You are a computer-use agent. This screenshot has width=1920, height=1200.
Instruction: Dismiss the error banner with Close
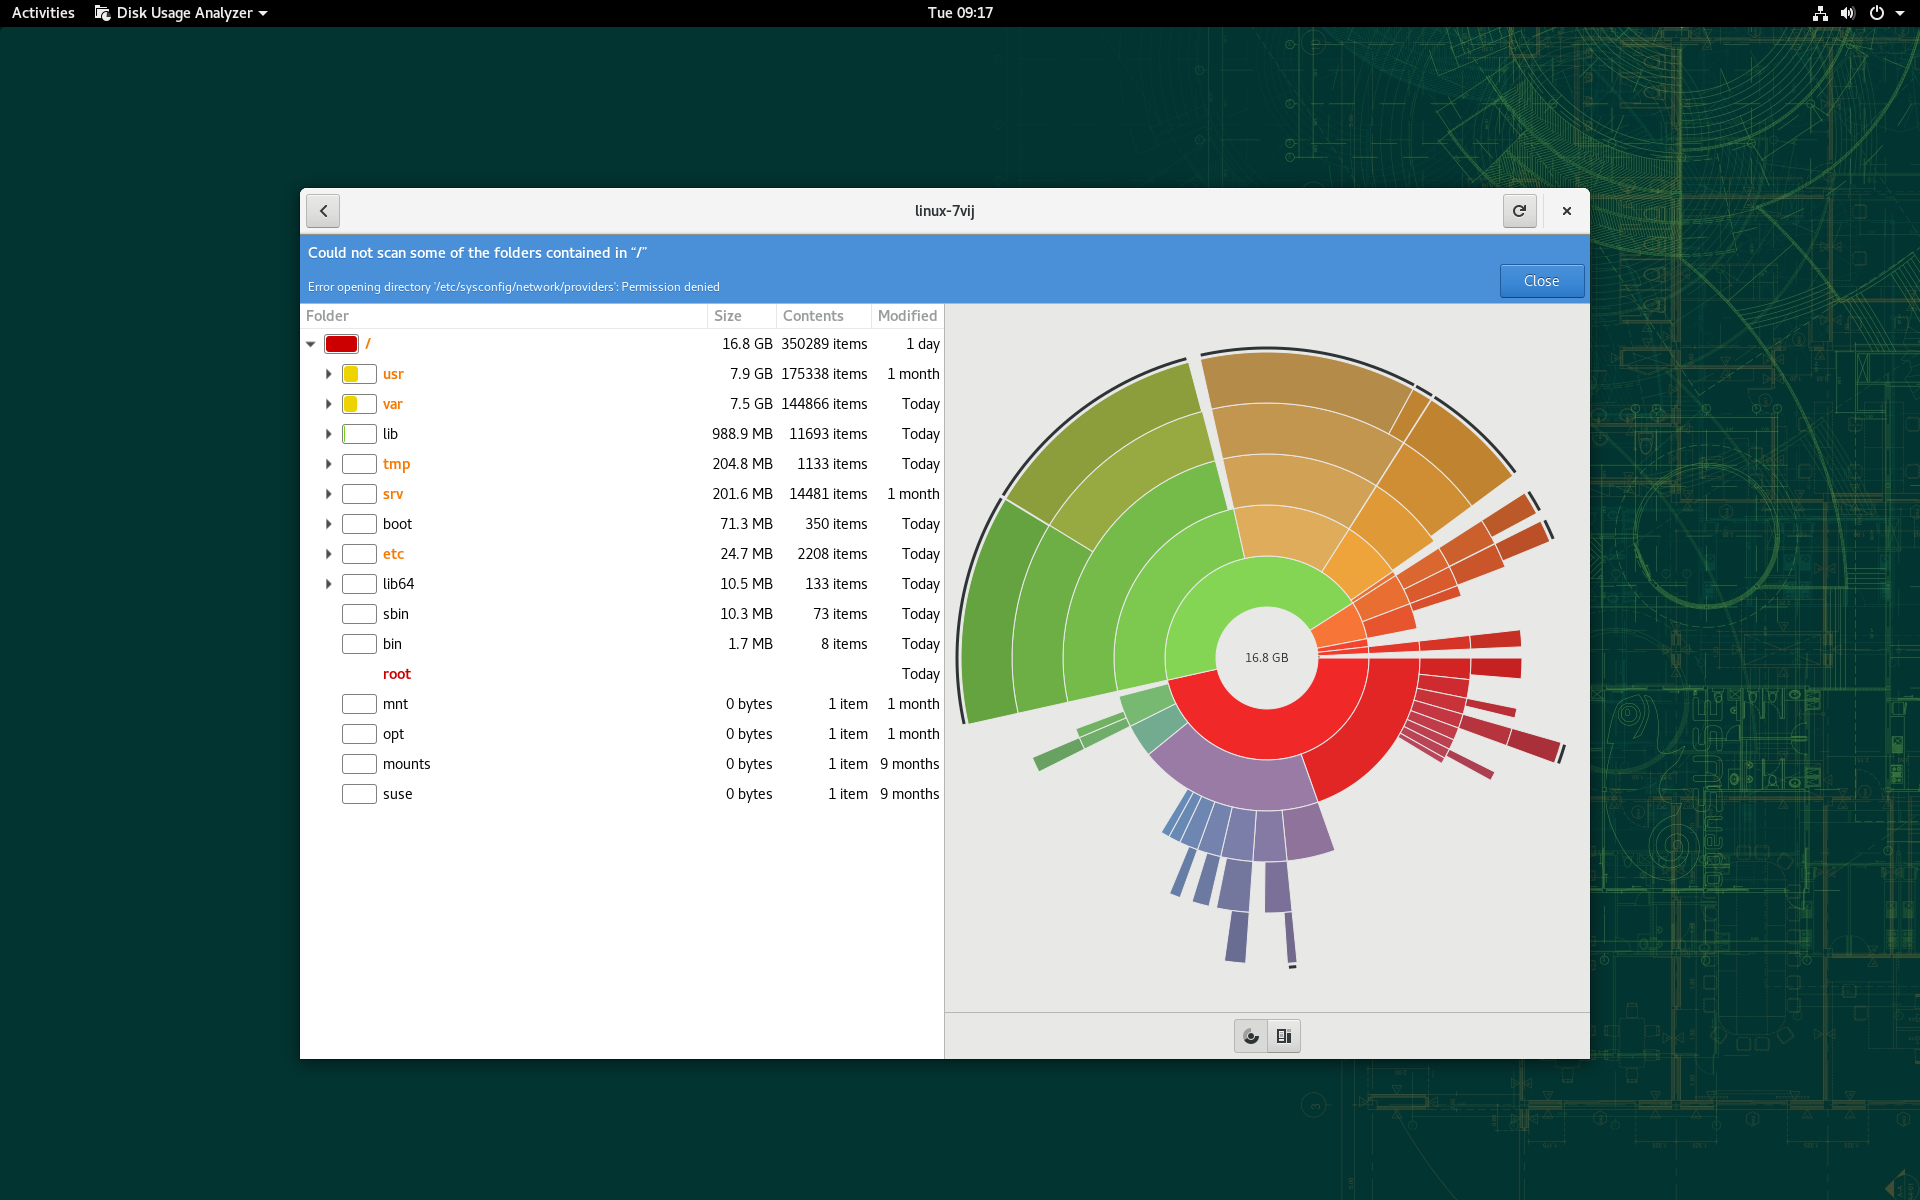click(x=1541, y=281)
